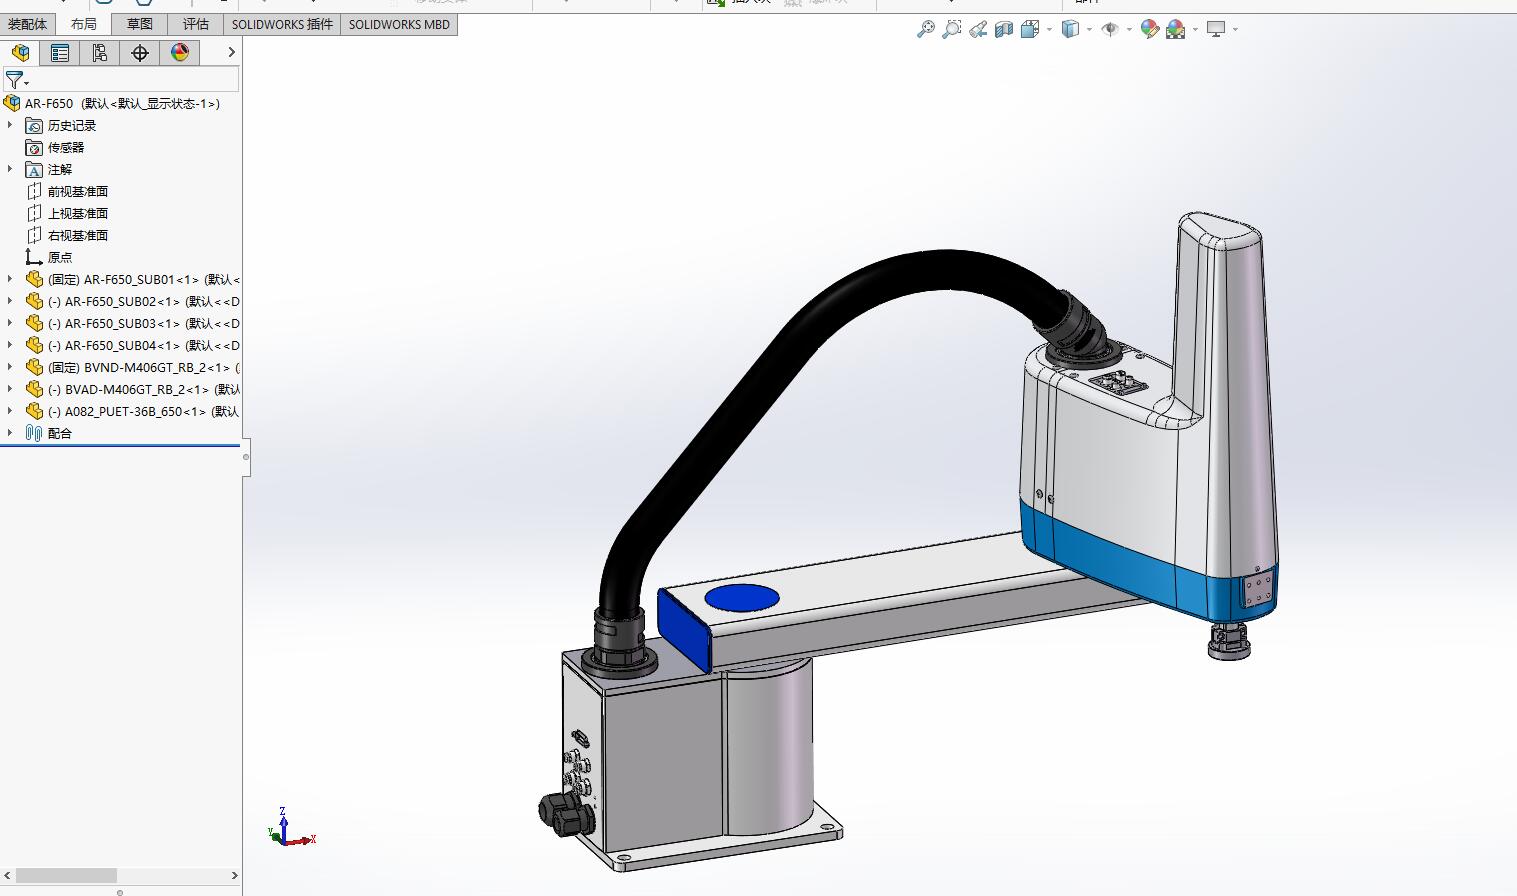
Task: Open the ConfigurationManager panel tab
Action: [100, 53]
